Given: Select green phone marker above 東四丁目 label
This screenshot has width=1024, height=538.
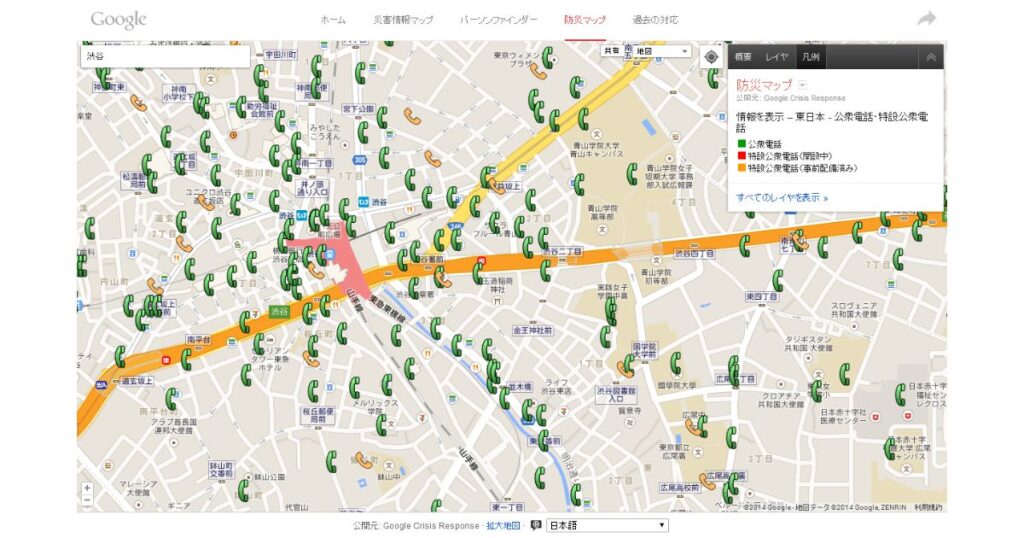Looking at the screenshot, I should tap(777, 280).
